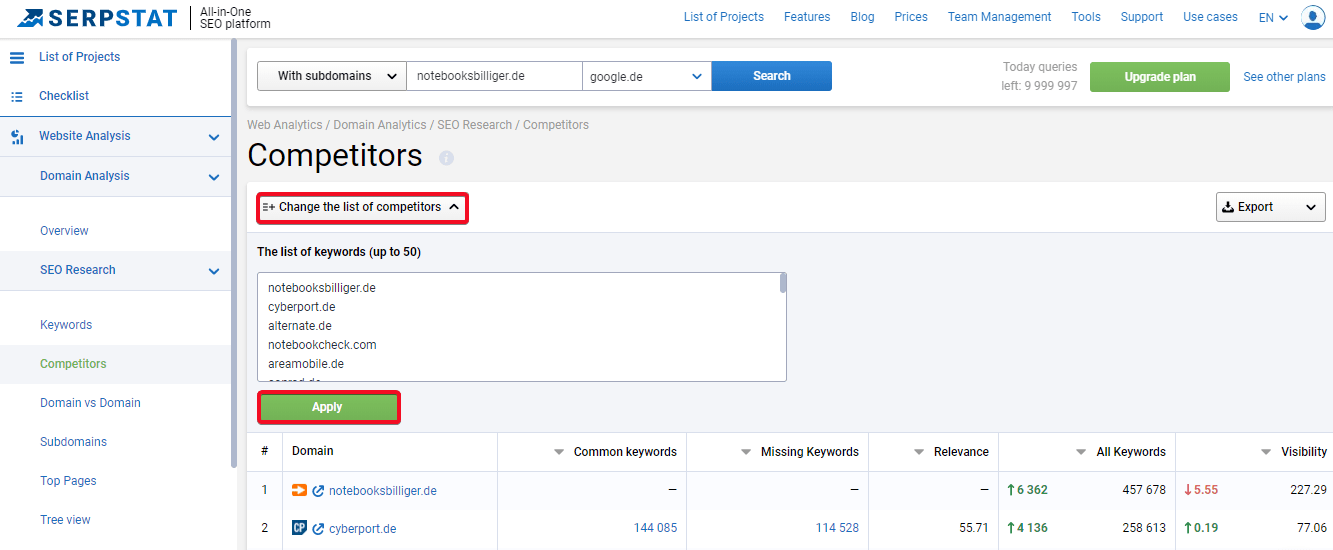Select Tree view in the sidebar

65,520
